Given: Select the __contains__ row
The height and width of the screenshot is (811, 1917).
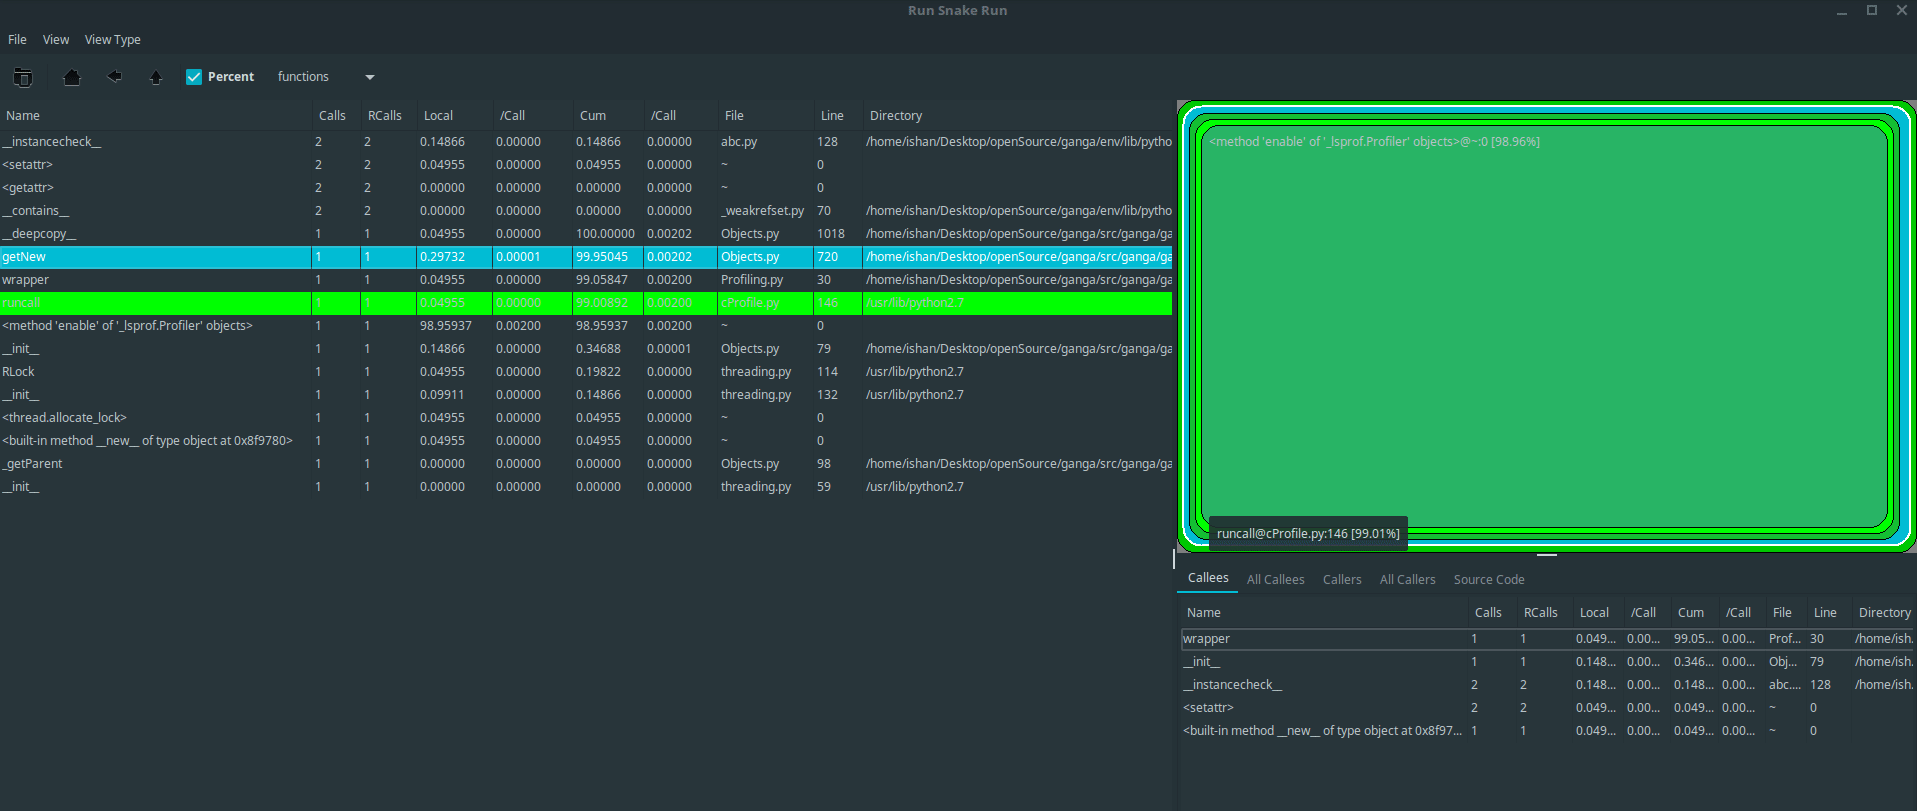Looking at the screenshot, I should click(586, 211).
